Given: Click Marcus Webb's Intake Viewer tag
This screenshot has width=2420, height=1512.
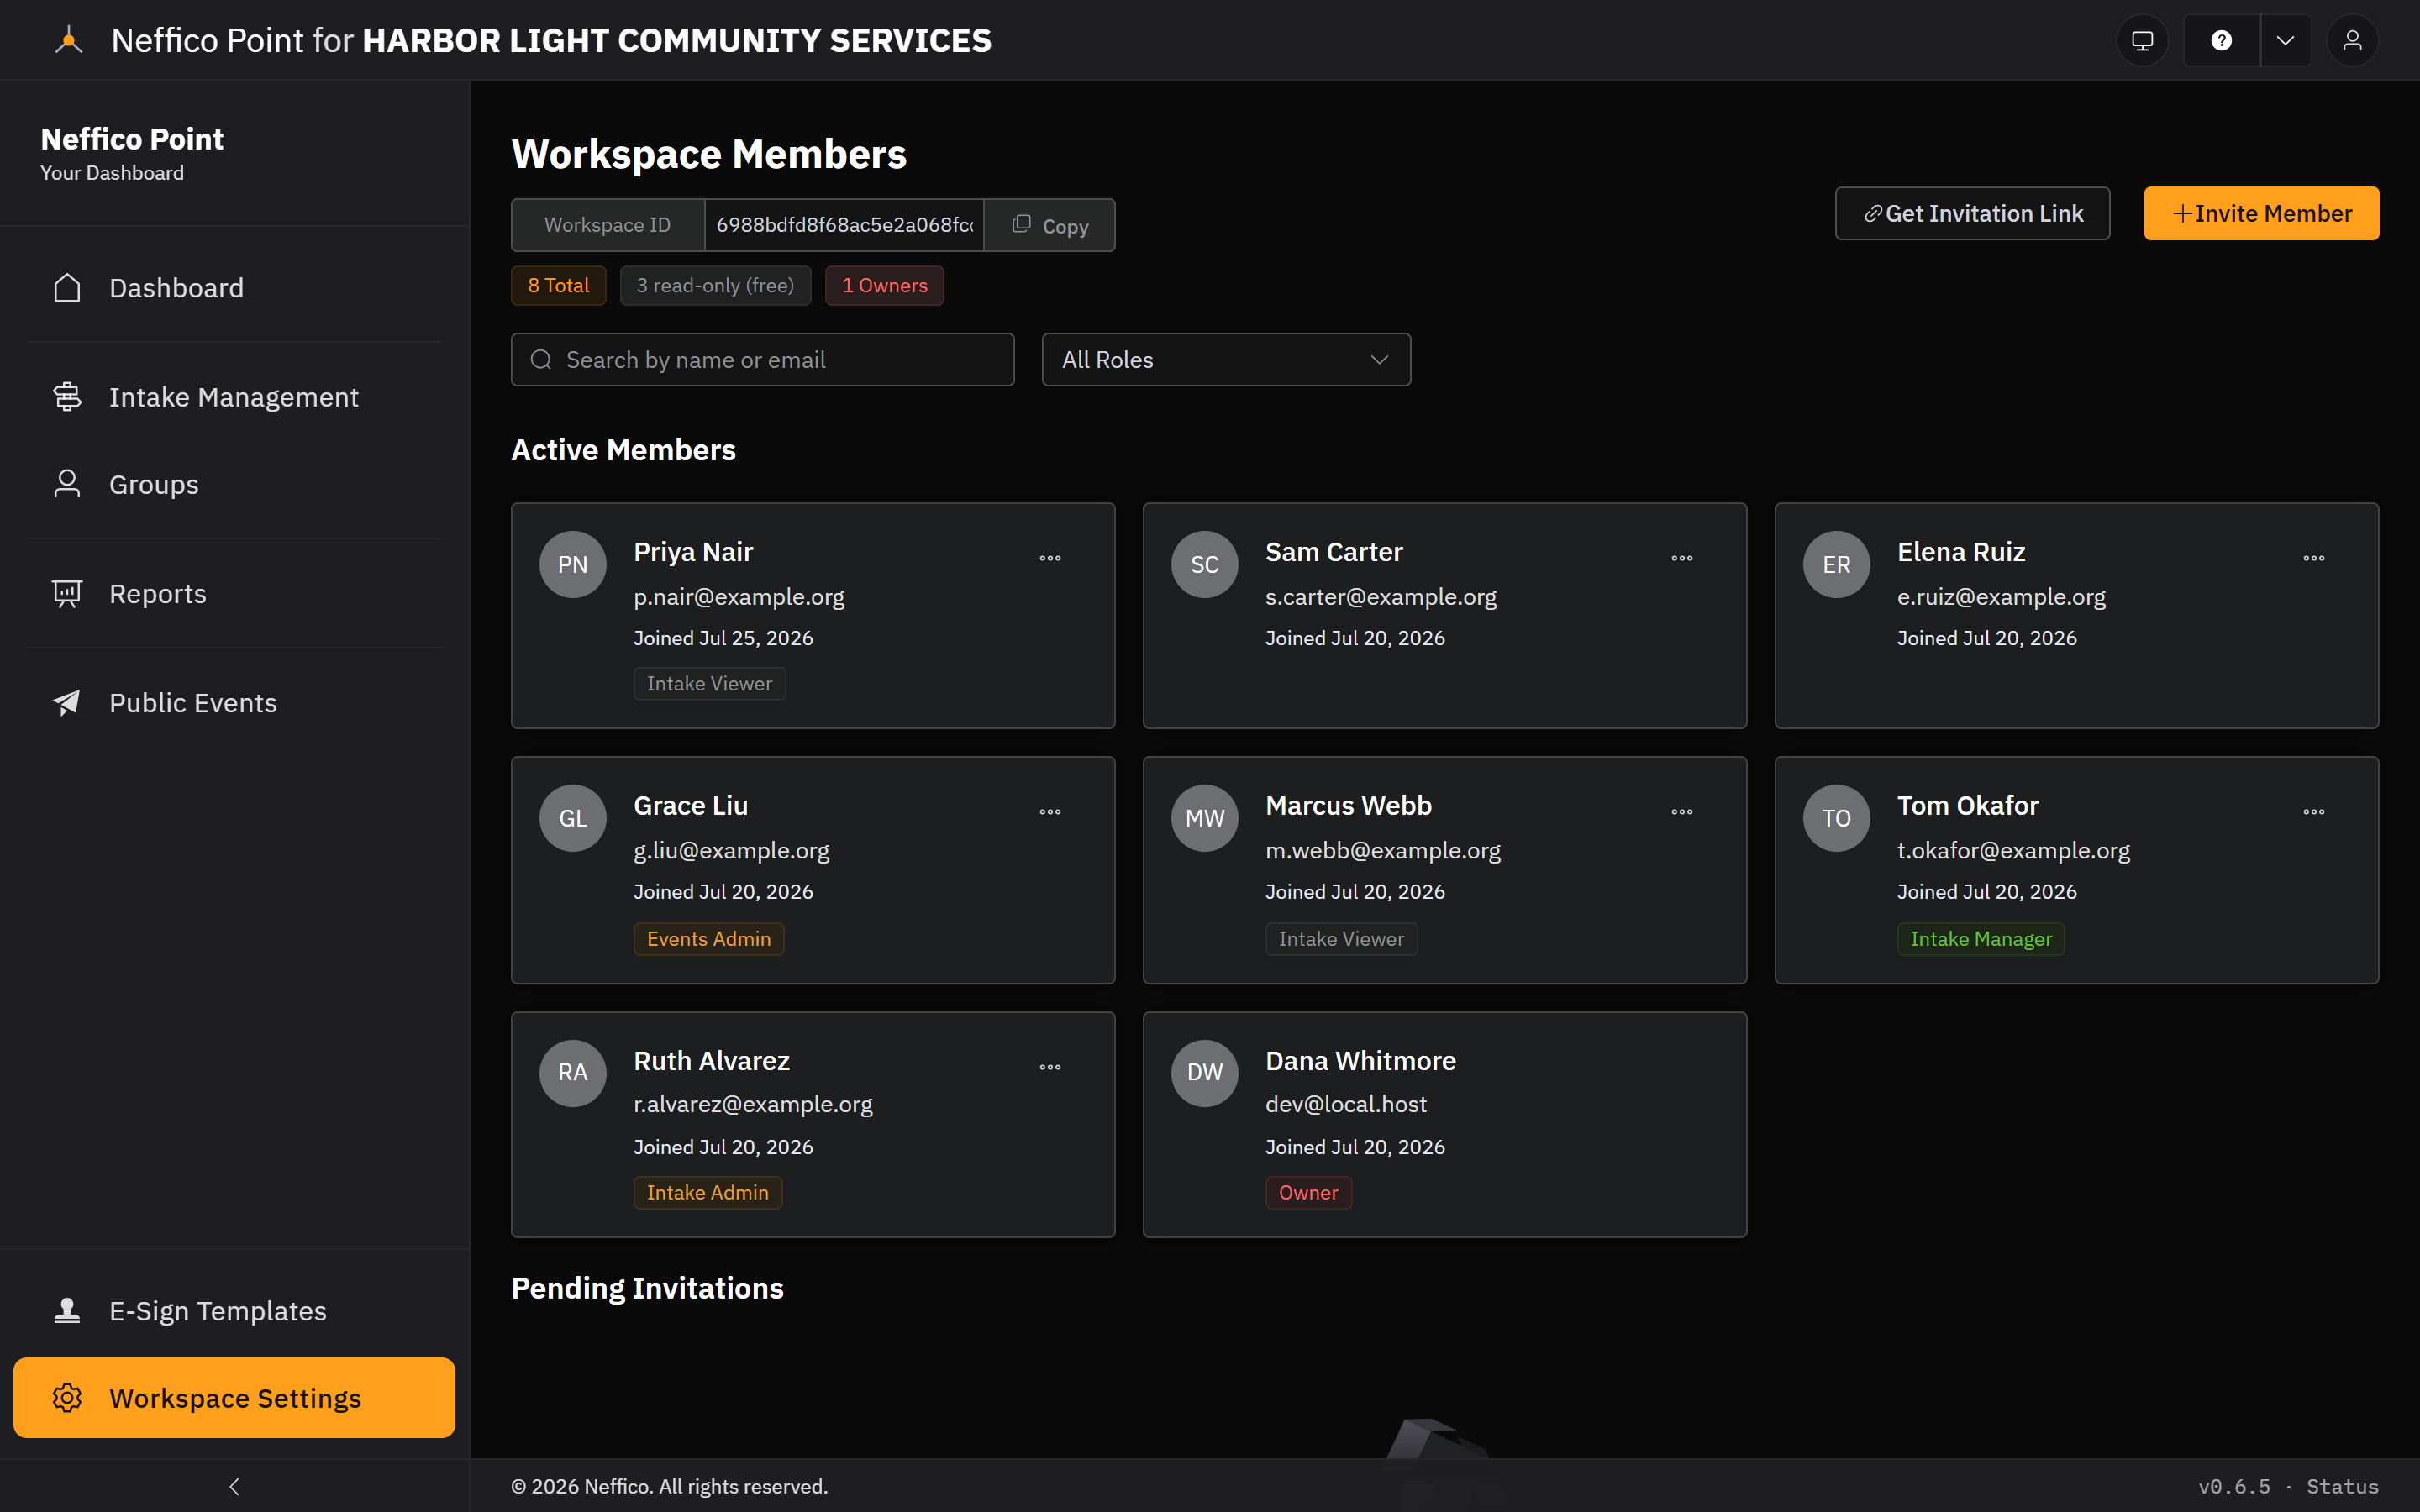Looking at the screenshot, I should [1341, 938].
